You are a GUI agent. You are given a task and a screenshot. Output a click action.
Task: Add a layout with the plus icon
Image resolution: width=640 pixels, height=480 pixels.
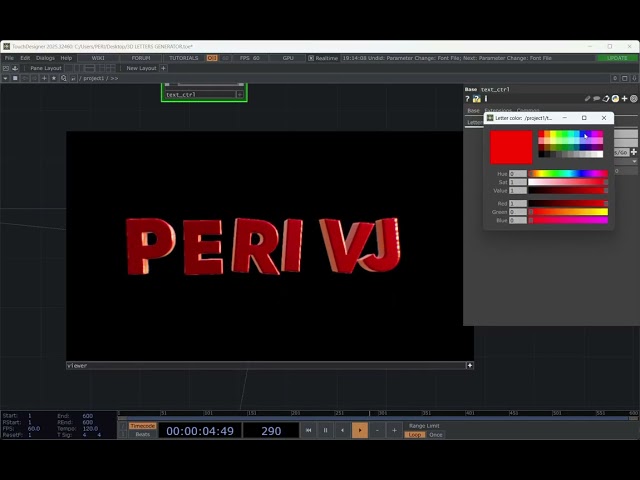click(x=163, y=68)
